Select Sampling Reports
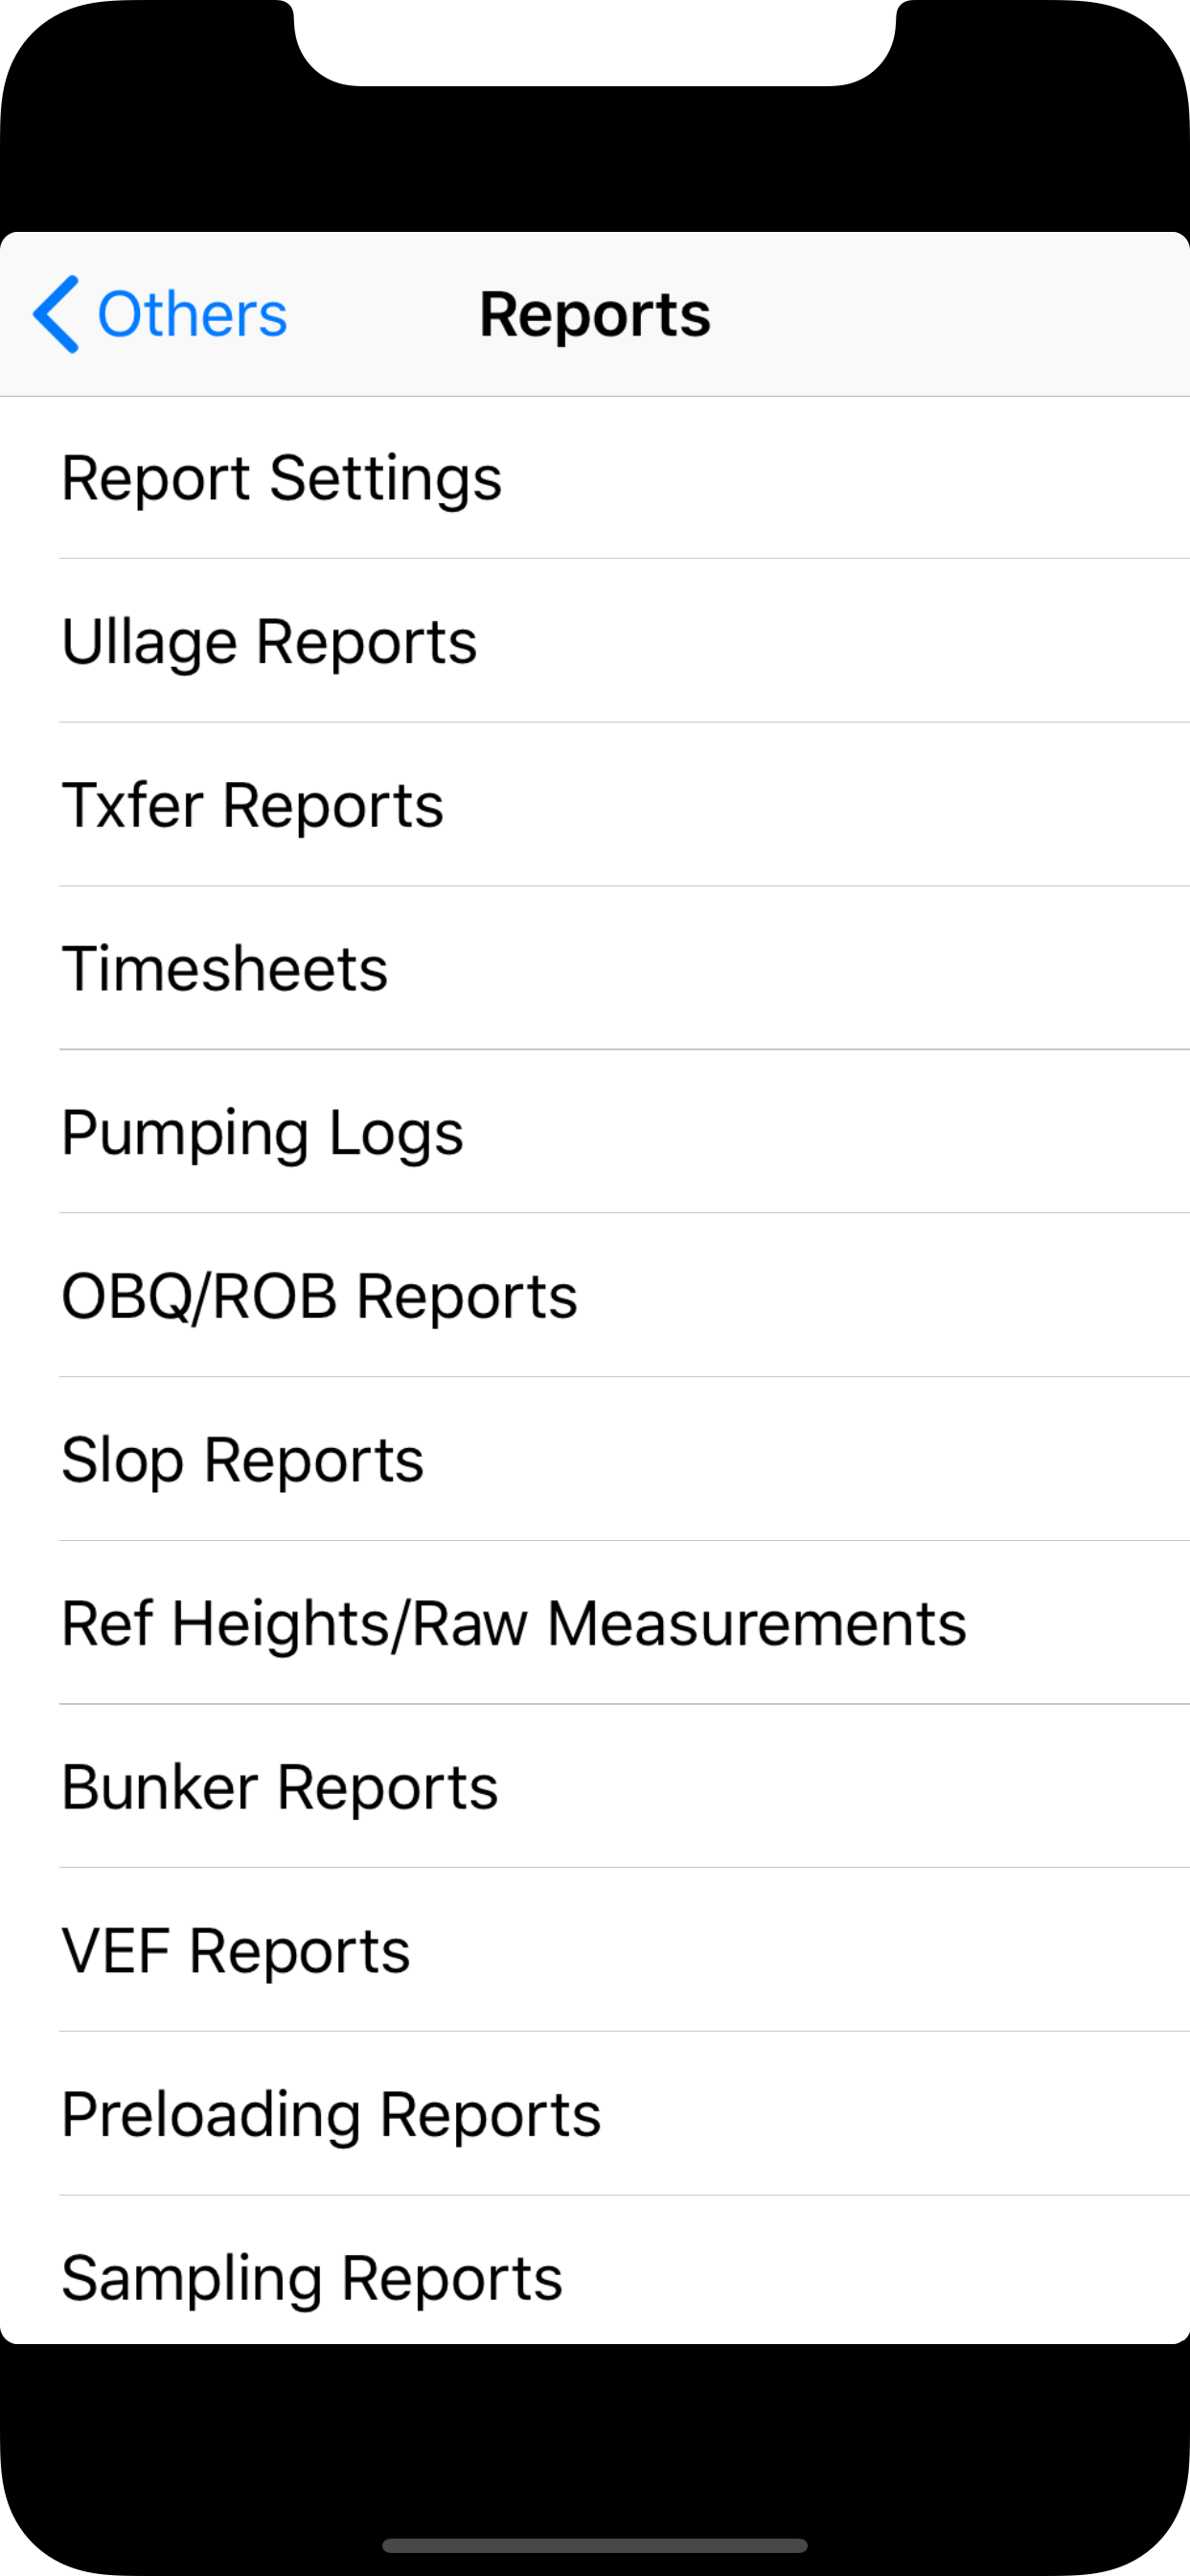The image size is (1190, 2576). (311, 2275)
